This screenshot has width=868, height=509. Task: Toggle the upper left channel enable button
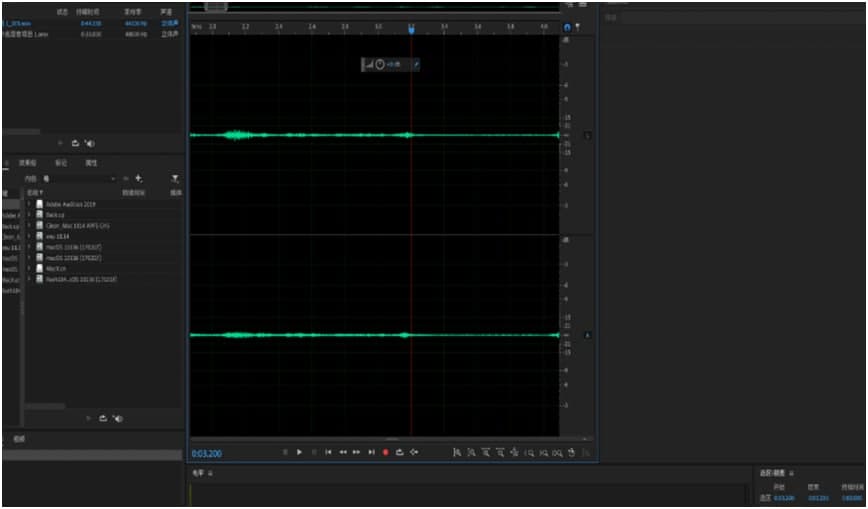[588, 136]
